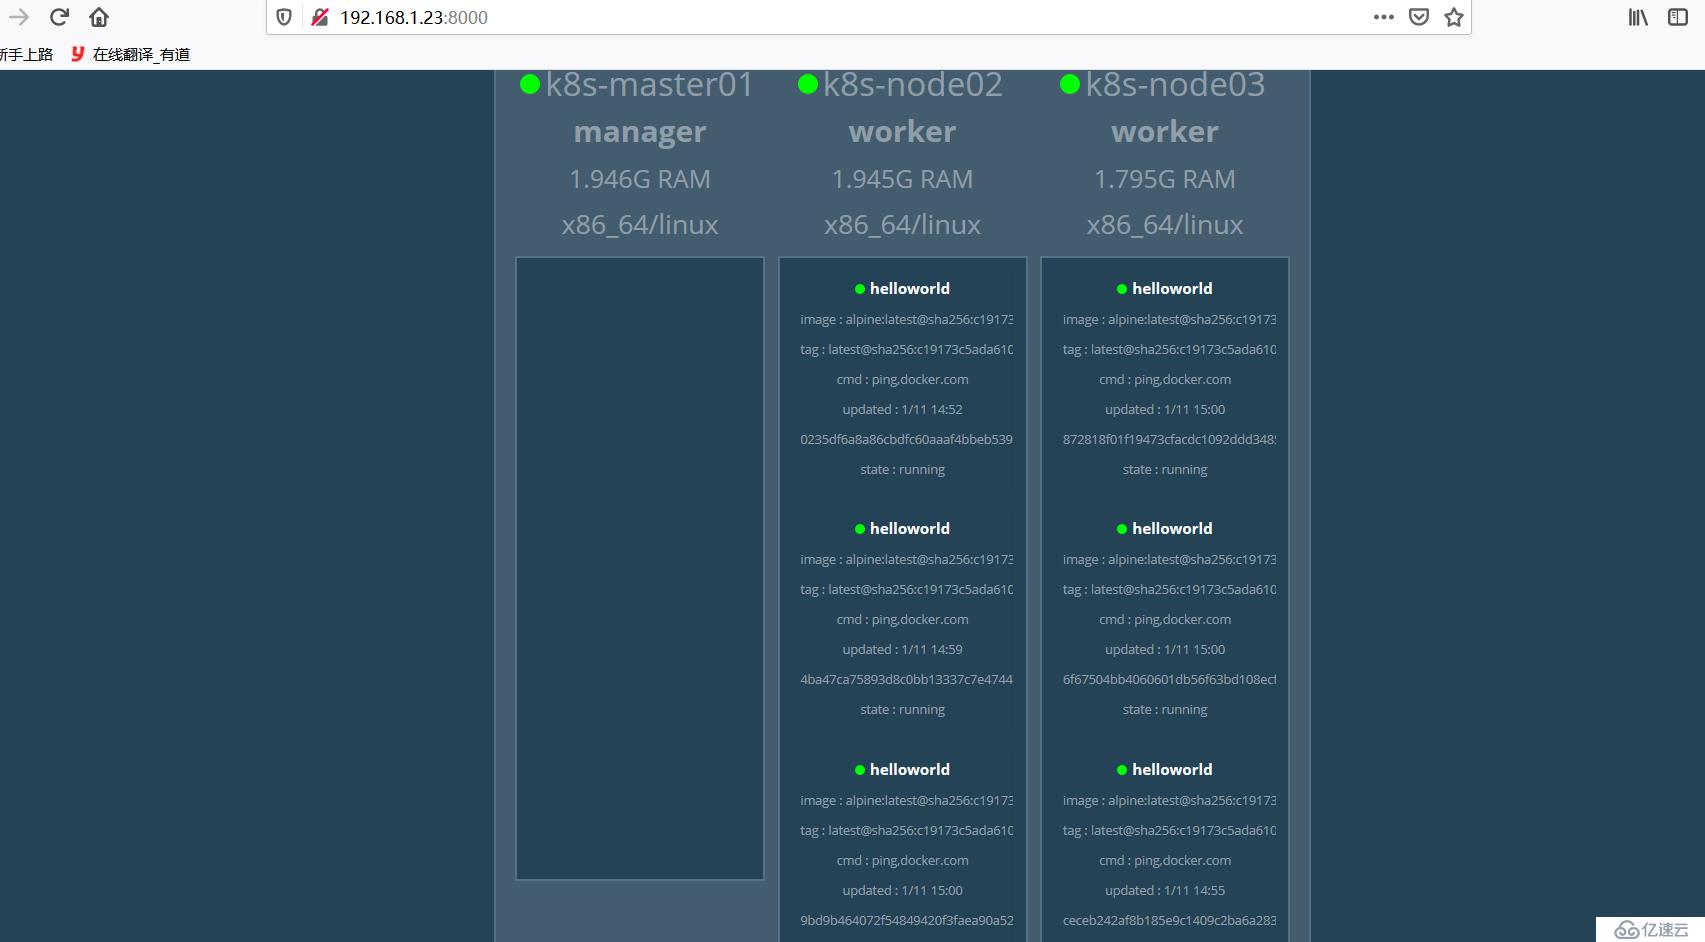Screen dimensions: 1705x942
Task: Save page to Pocket icon
Action: click(1419, 17)
